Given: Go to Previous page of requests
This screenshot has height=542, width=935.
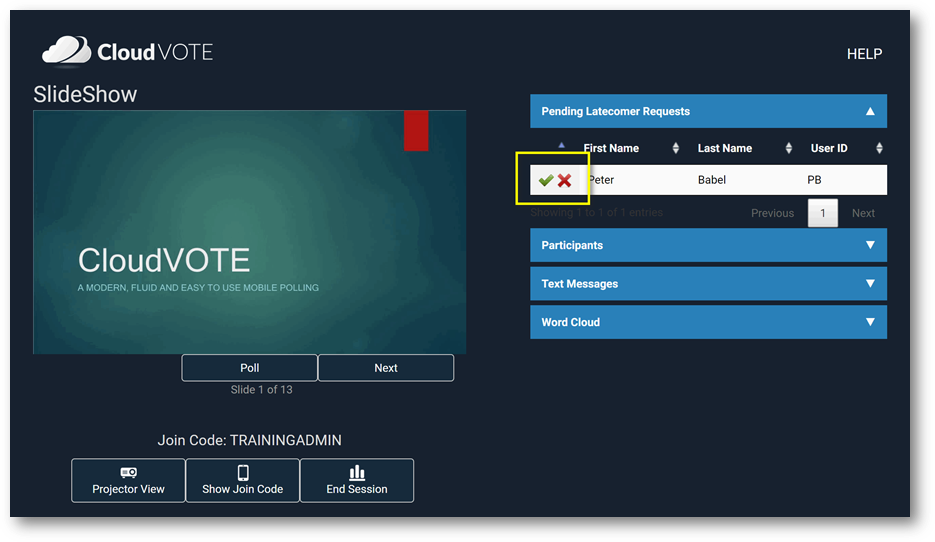Looking at the screenshot, I should click(772, 213).
